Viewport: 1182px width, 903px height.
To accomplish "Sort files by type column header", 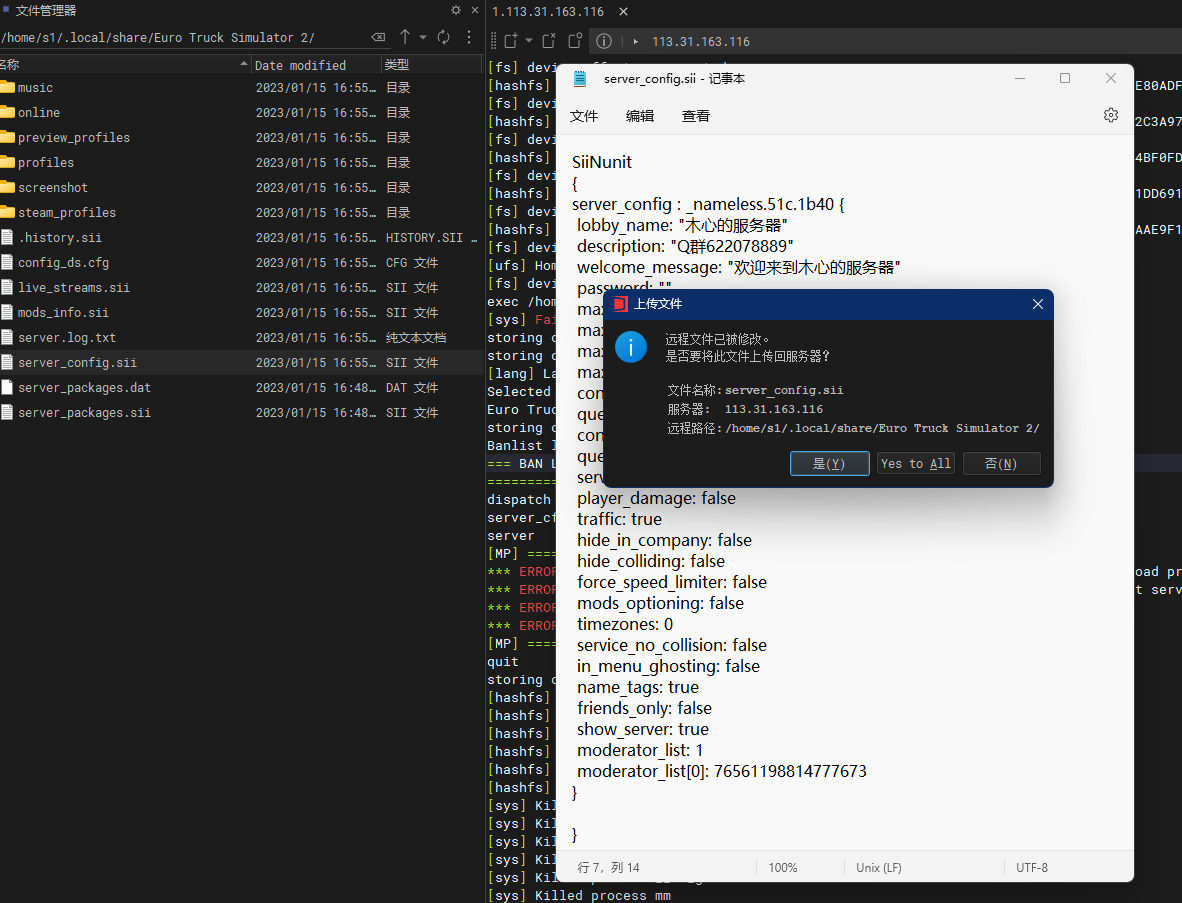I will (x=430, y=65).
